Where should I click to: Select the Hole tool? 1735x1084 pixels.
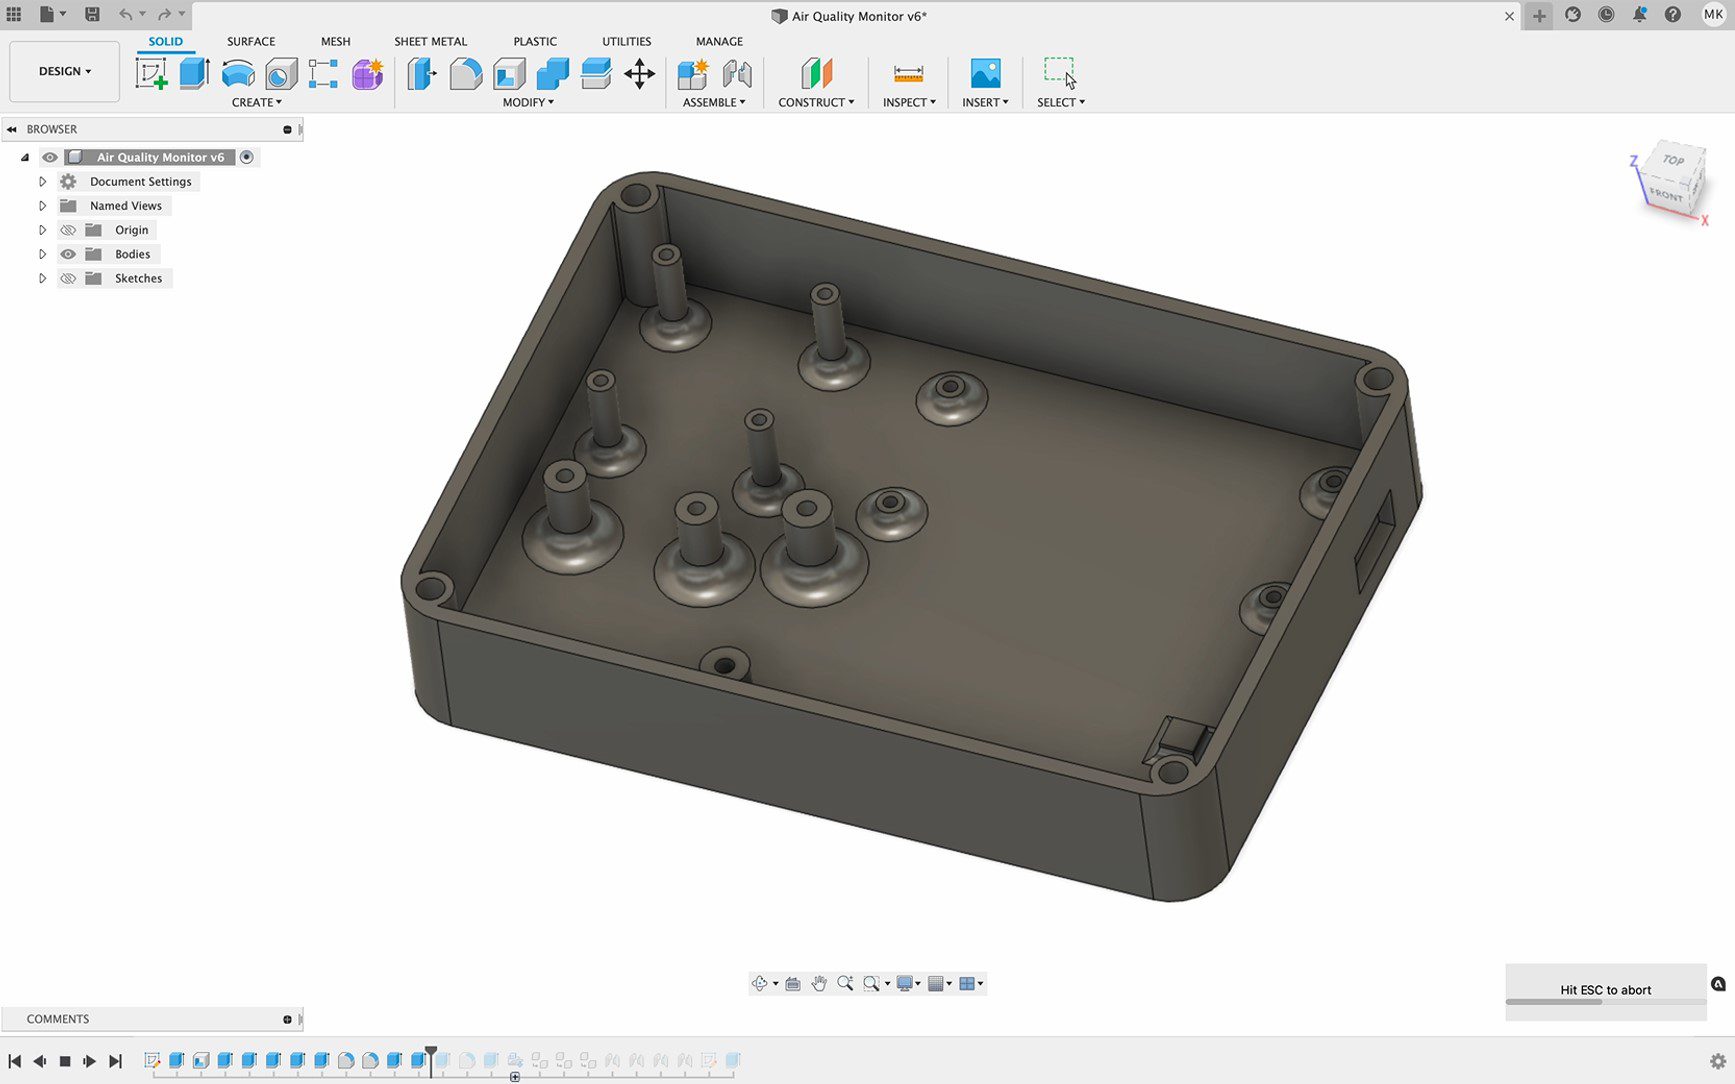[281, 73]
